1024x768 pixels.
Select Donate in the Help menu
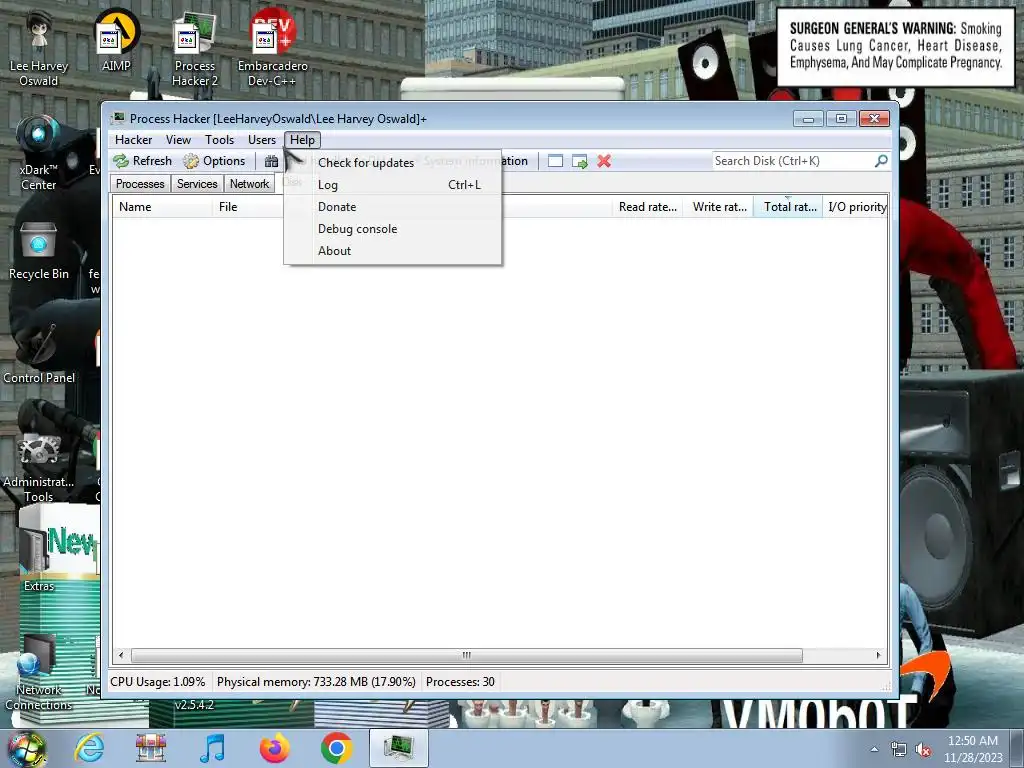(392, 206)
